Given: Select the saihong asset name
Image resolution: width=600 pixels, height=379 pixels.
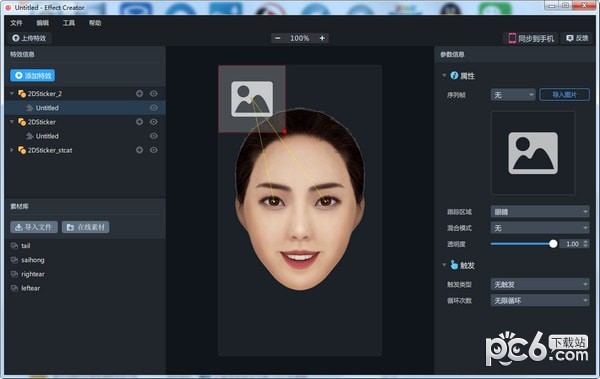Looking at the screenshot, I should click(x=33, y=260).
